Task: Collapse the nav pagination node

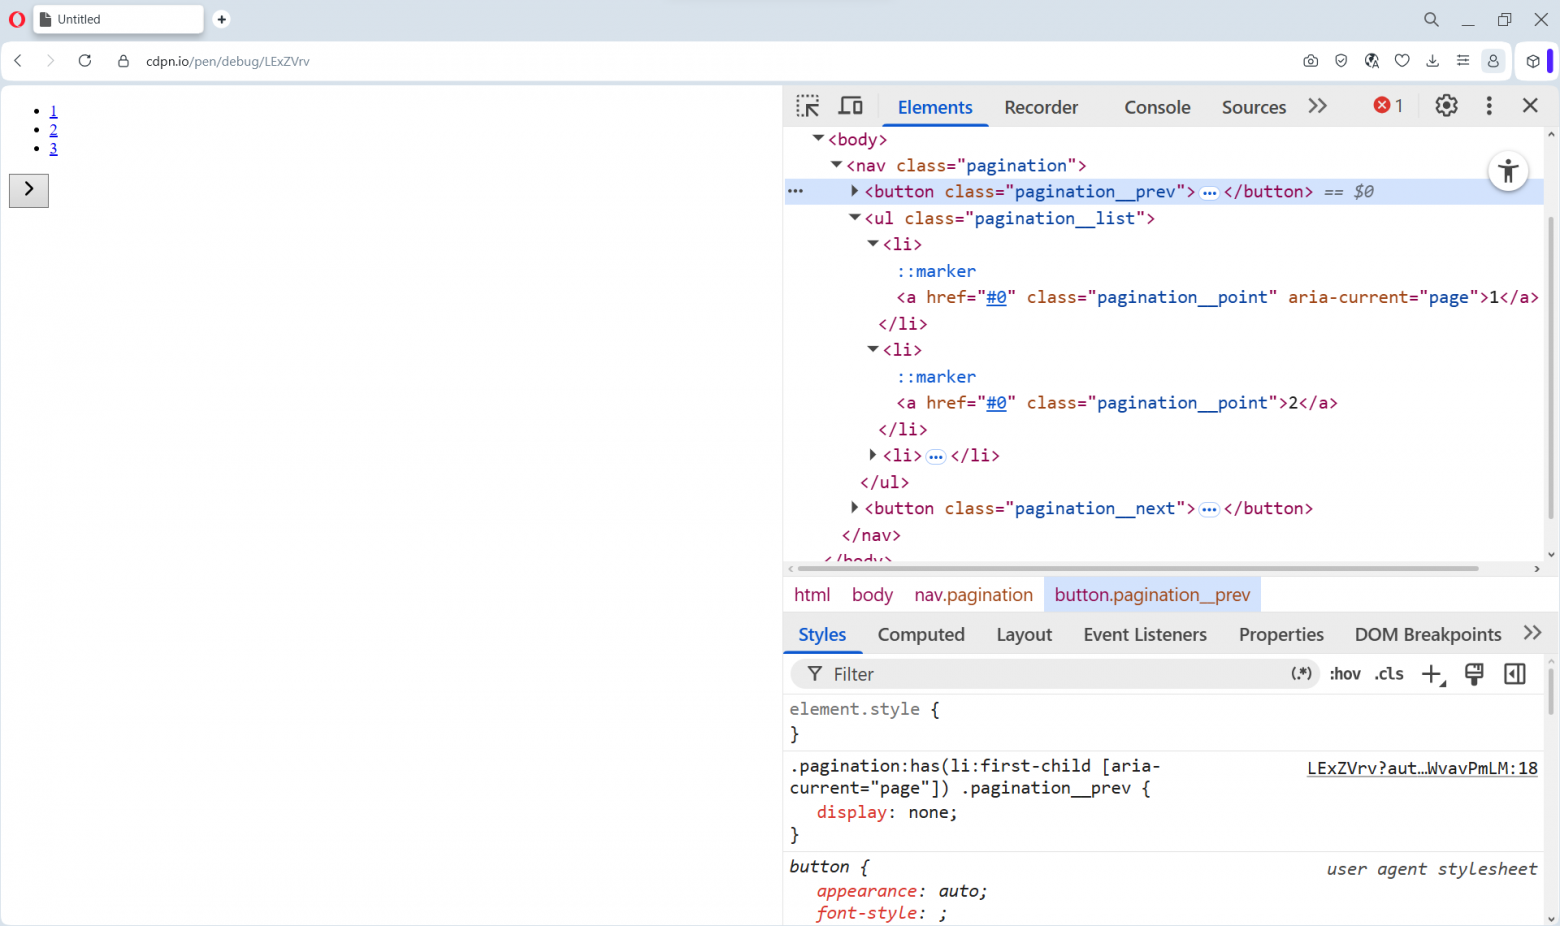Action: [836, 164]
